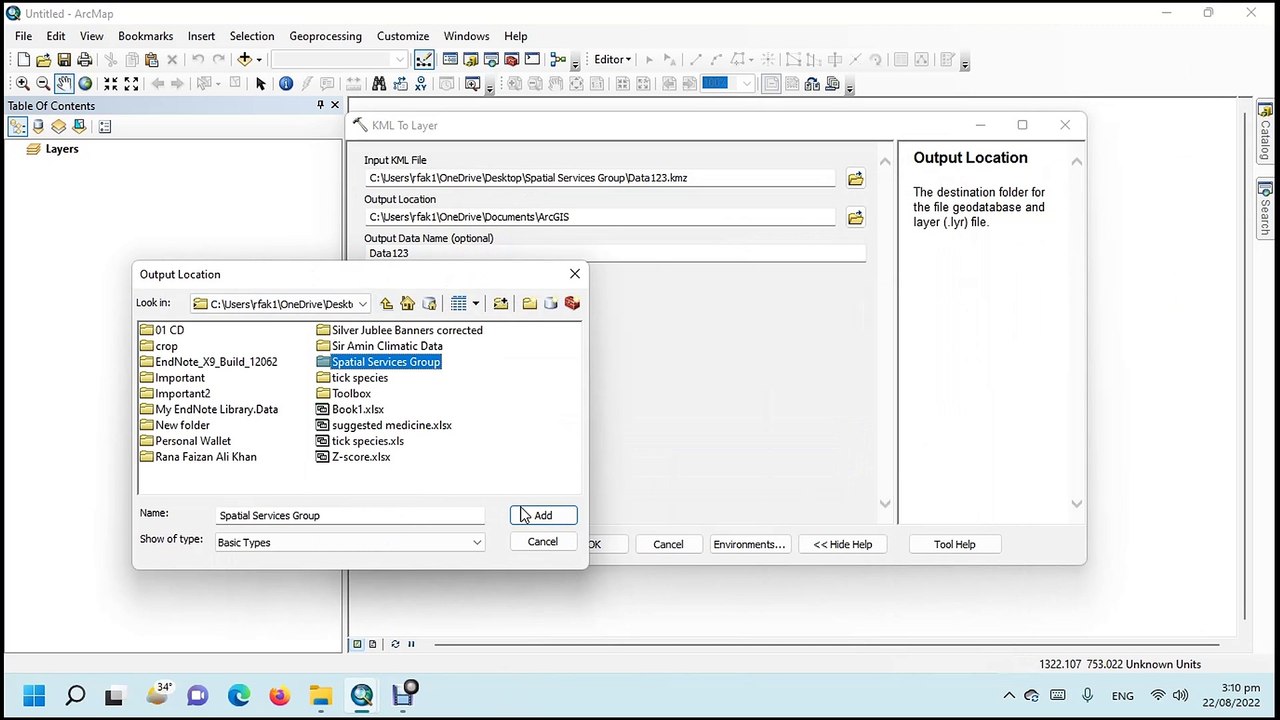Click Connect To Folder icon in dialog
This screenshot has width=1280, height=720.
500,303
